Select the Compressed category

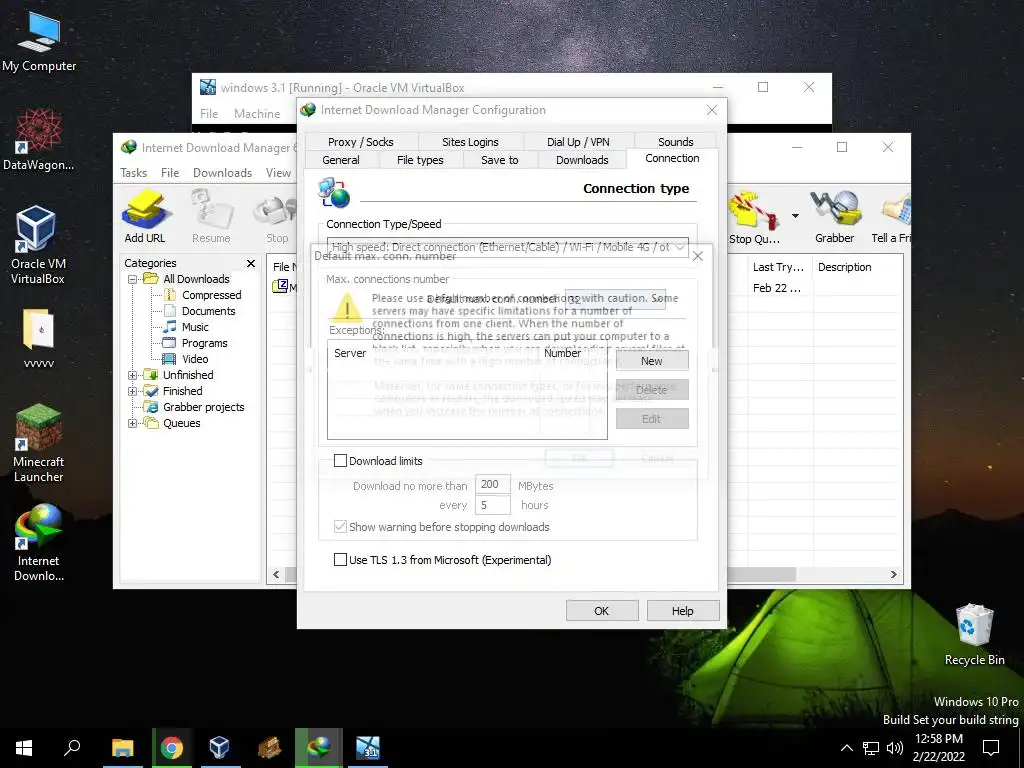[203, 295]
